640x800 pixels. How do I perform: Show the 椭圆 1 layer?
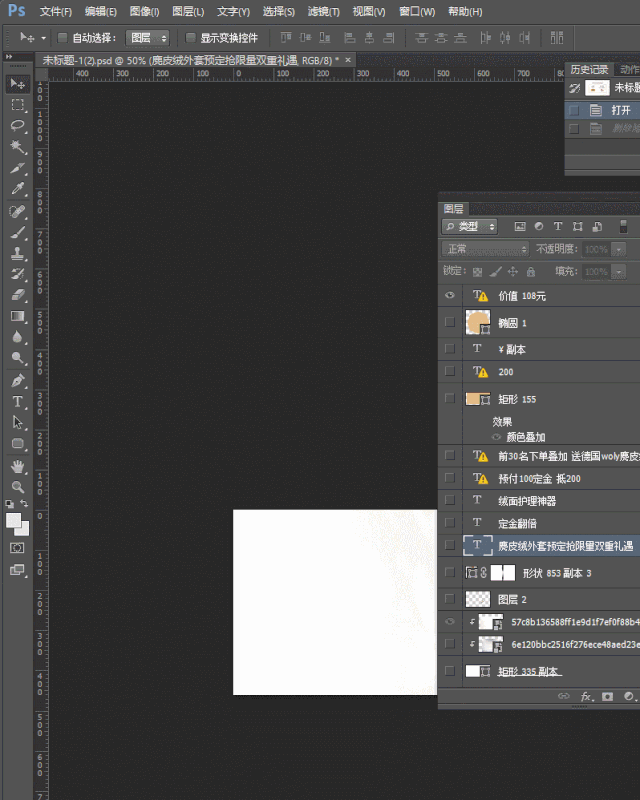450,322
